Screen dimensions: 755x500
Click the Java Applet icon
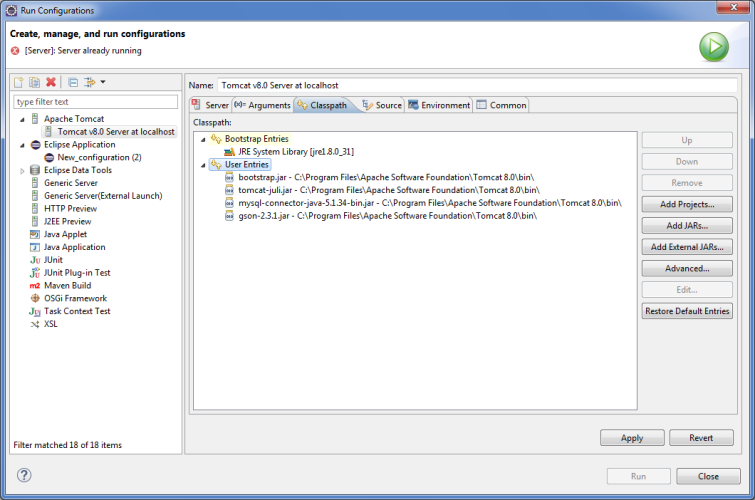pos(35,234)
